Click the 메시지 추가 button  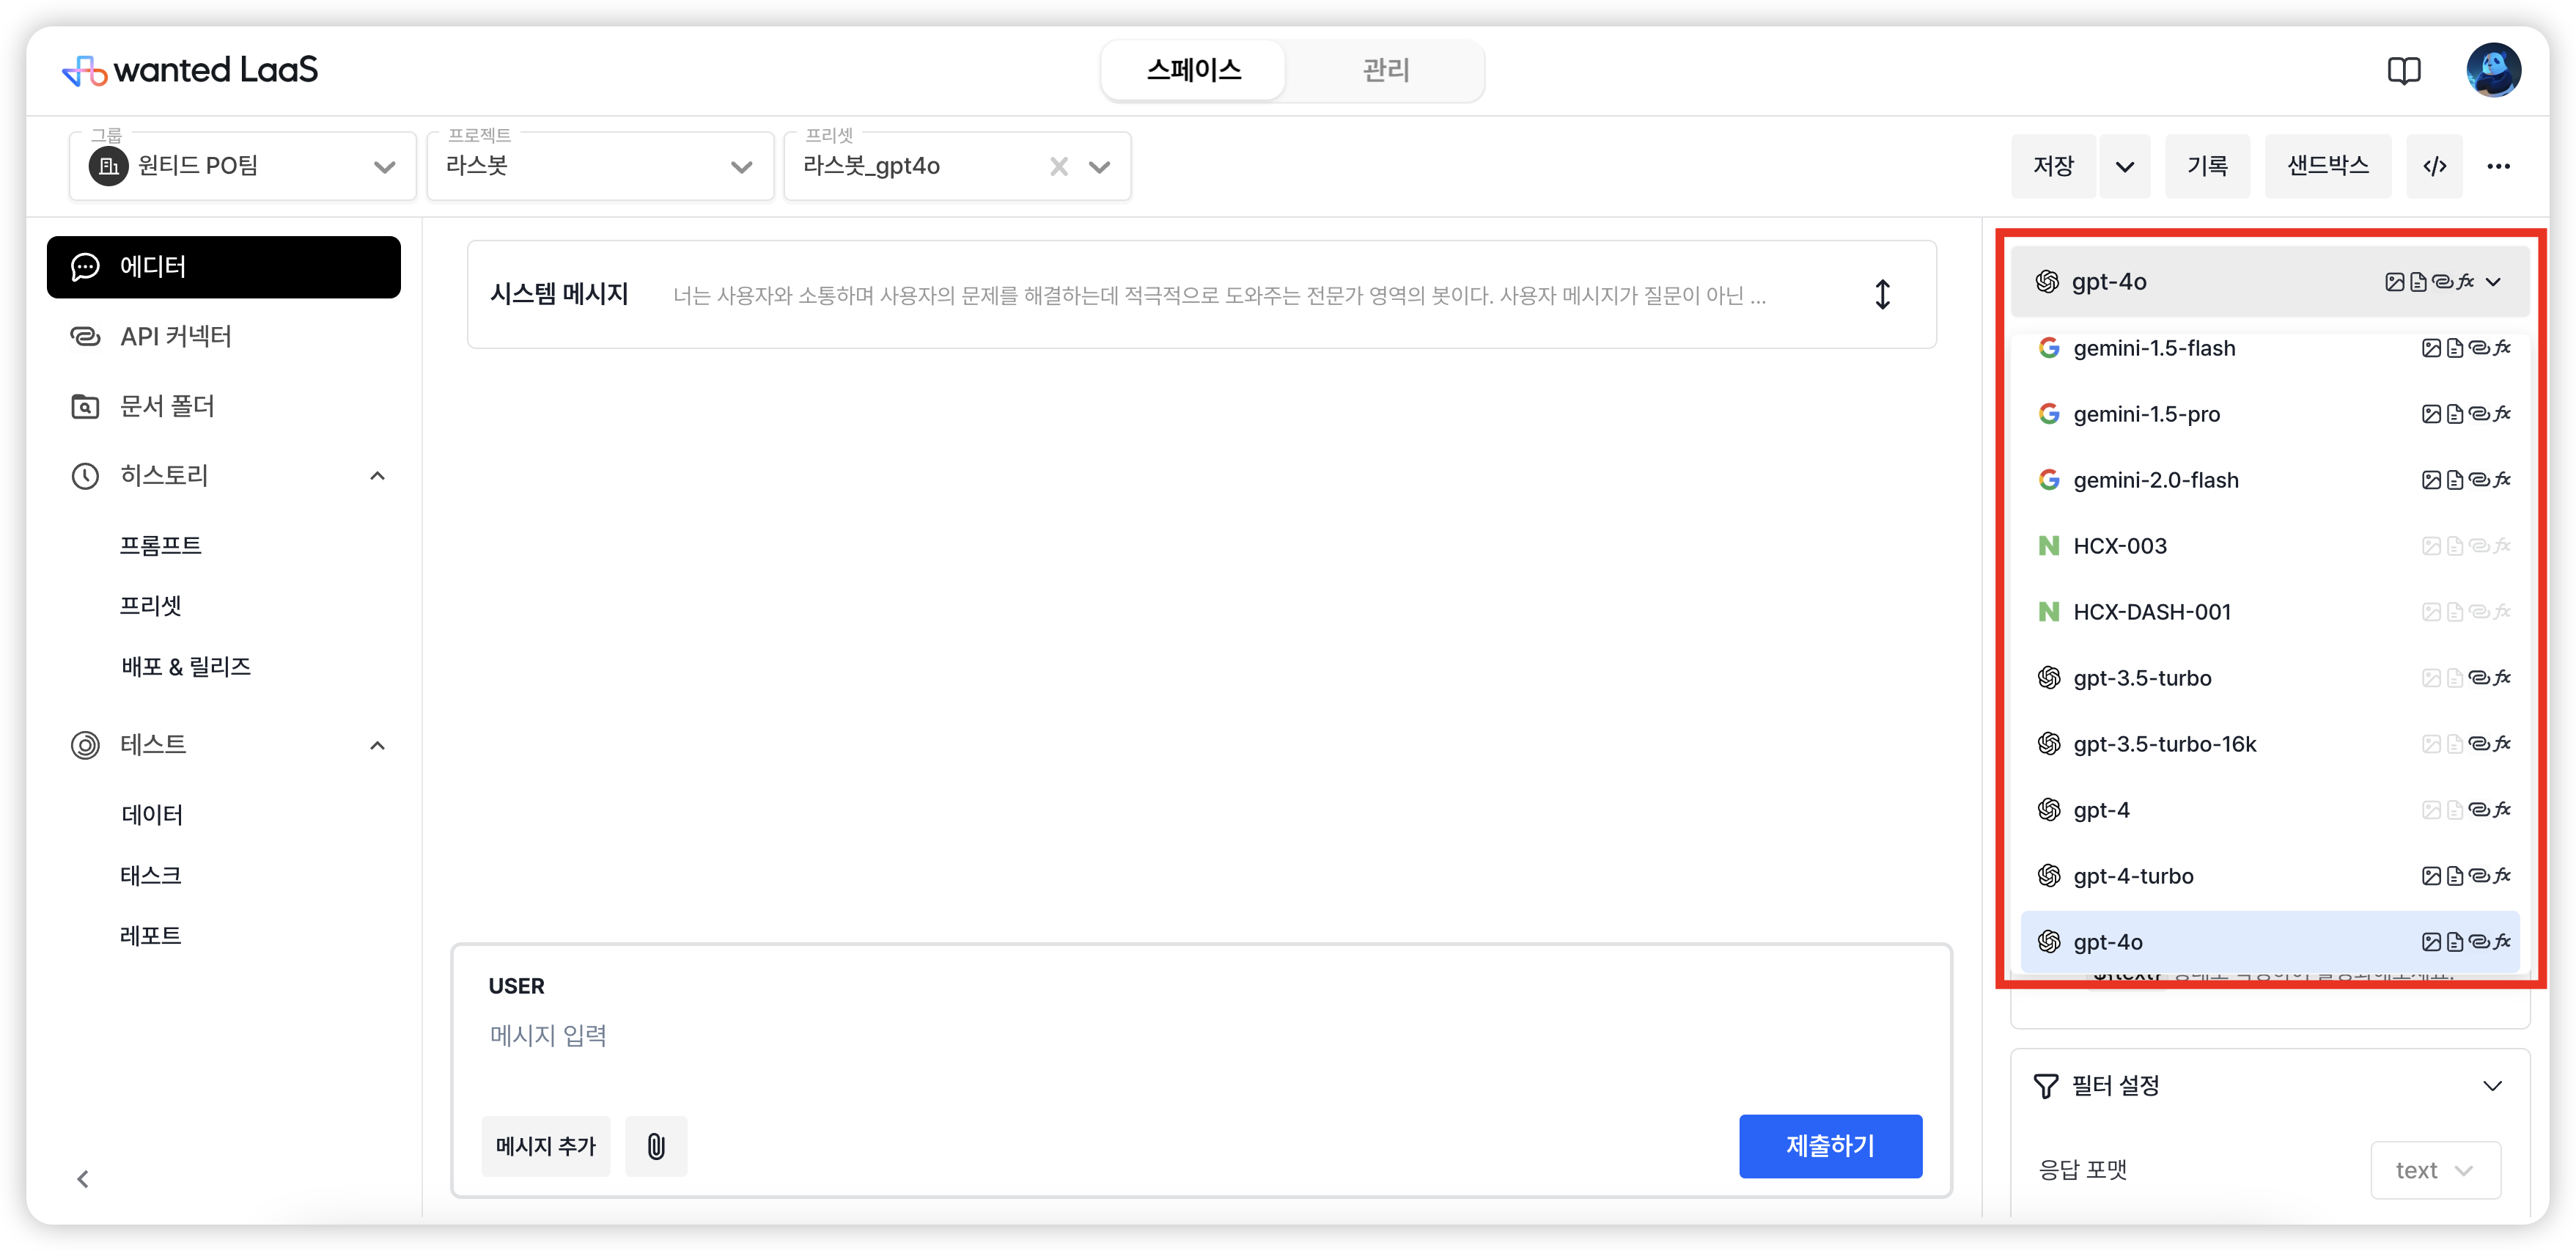(x=546, y=1146)
